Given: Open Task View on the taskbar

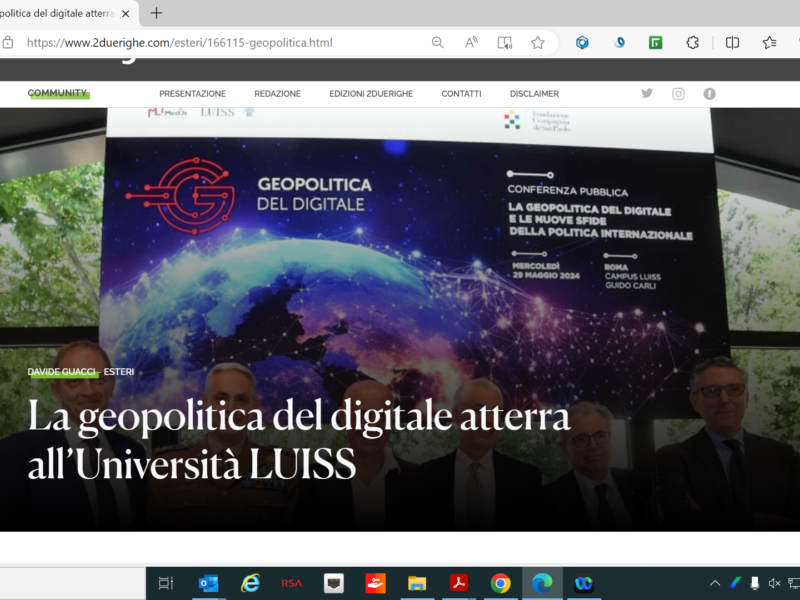Looking at the screenshot, I should click(166, 583).
